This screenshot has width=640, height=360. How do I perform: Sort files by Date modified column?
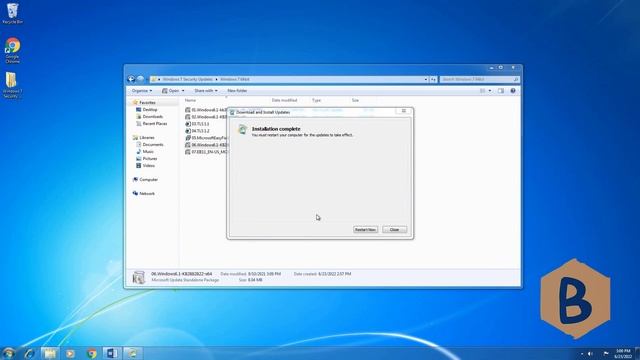tap(284, 100)
